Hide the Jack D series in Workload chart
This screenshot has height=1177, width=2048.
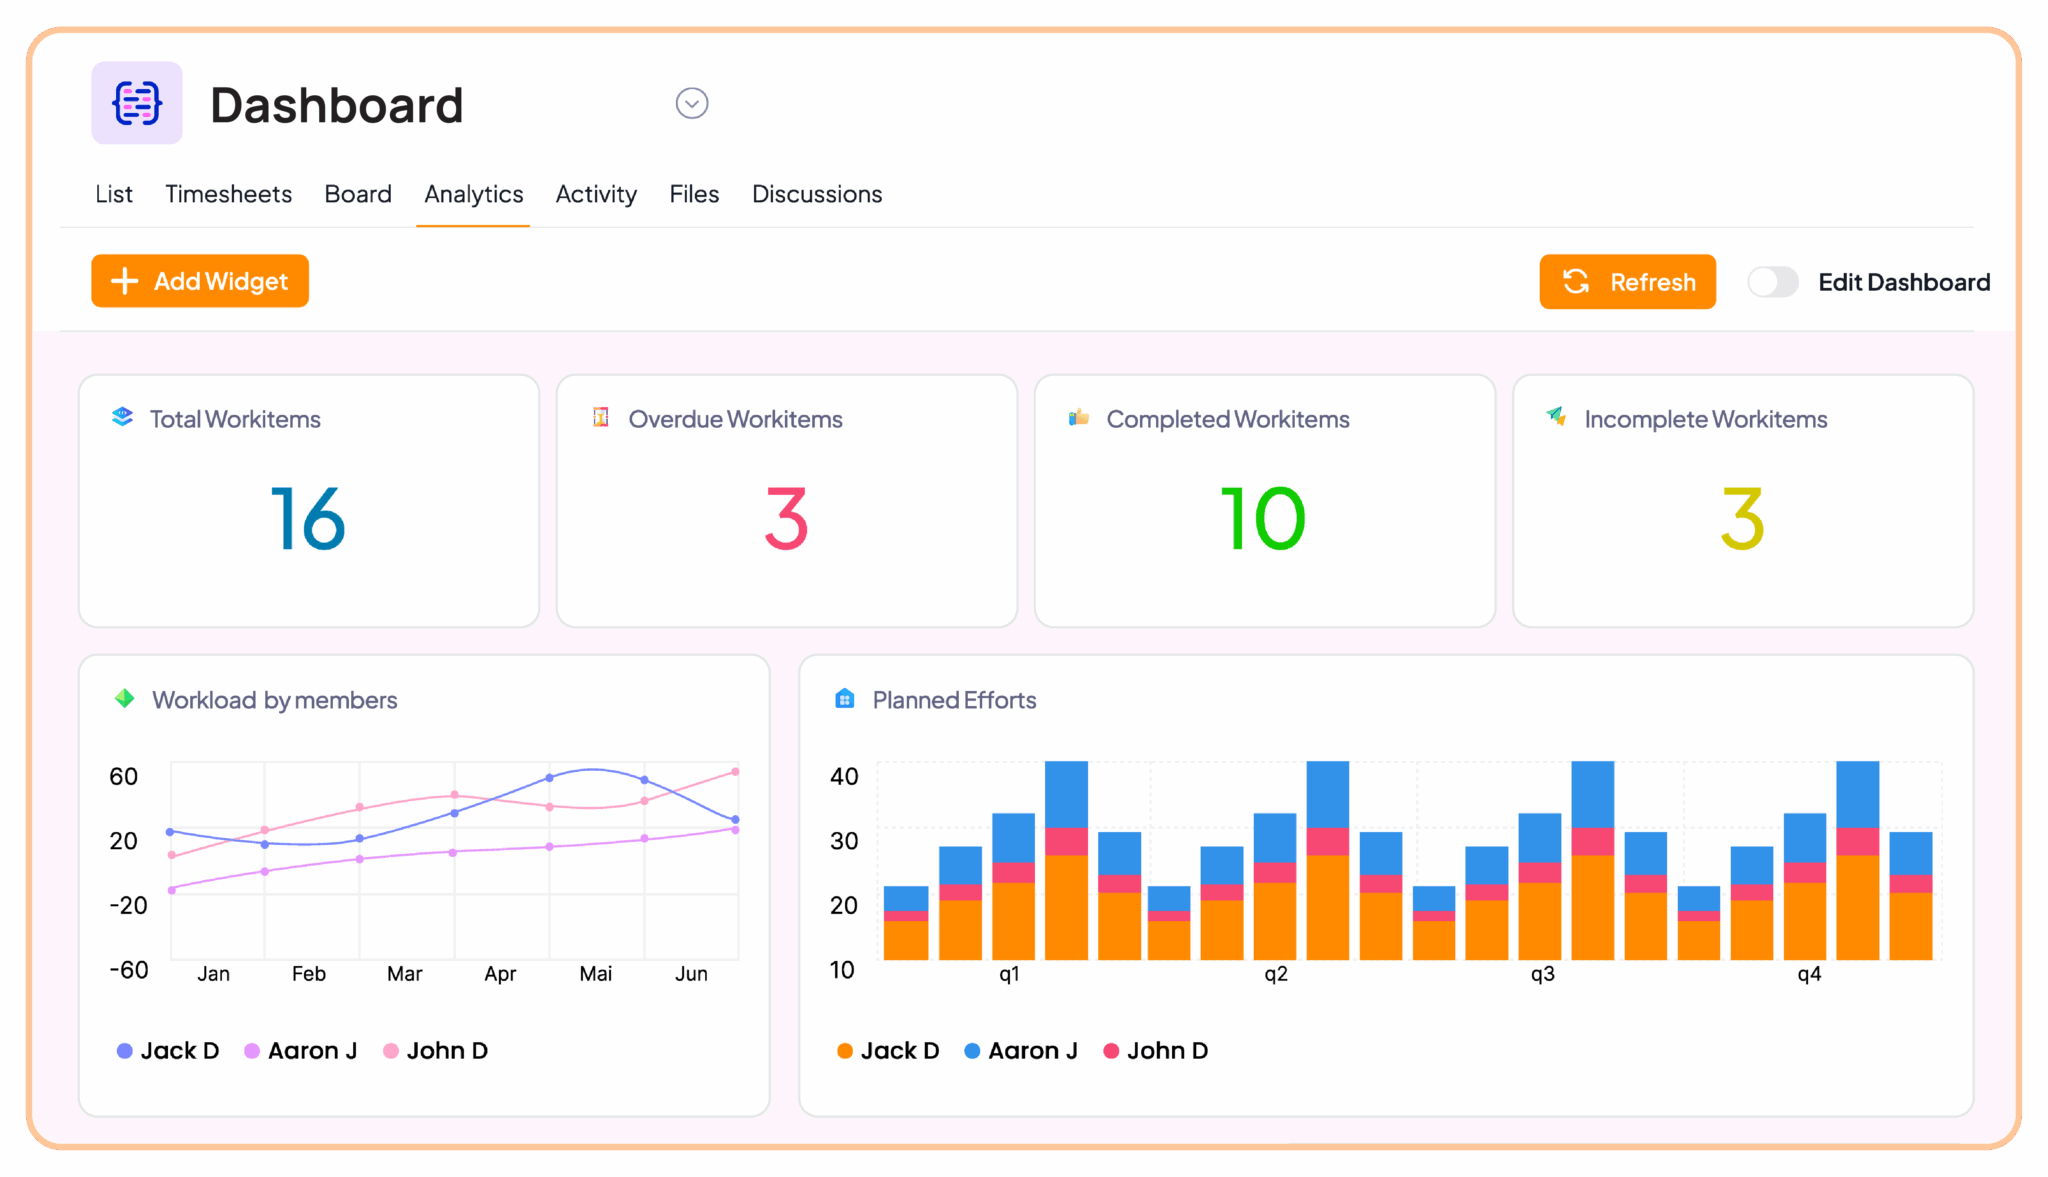tap(168, 1050)
